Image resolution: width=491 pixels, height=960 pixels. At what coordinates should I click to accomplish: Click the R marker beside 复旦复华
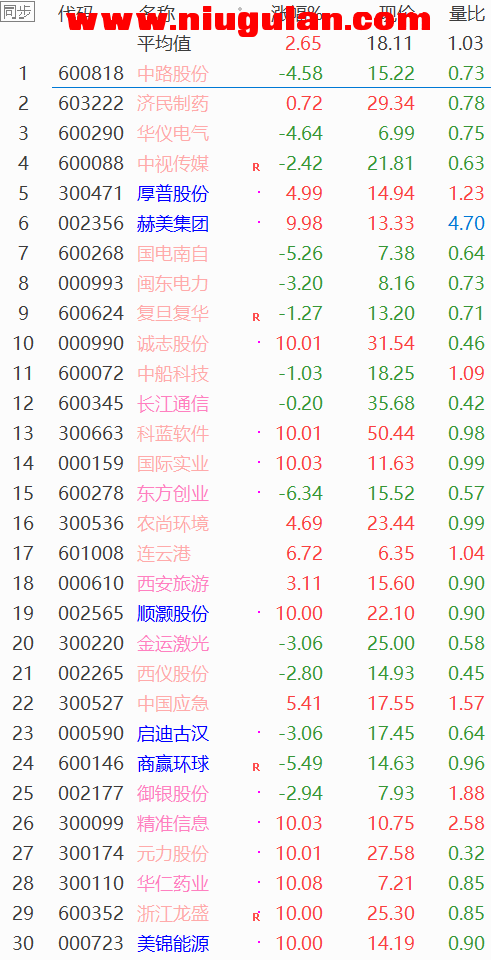(x=257, y=317)
